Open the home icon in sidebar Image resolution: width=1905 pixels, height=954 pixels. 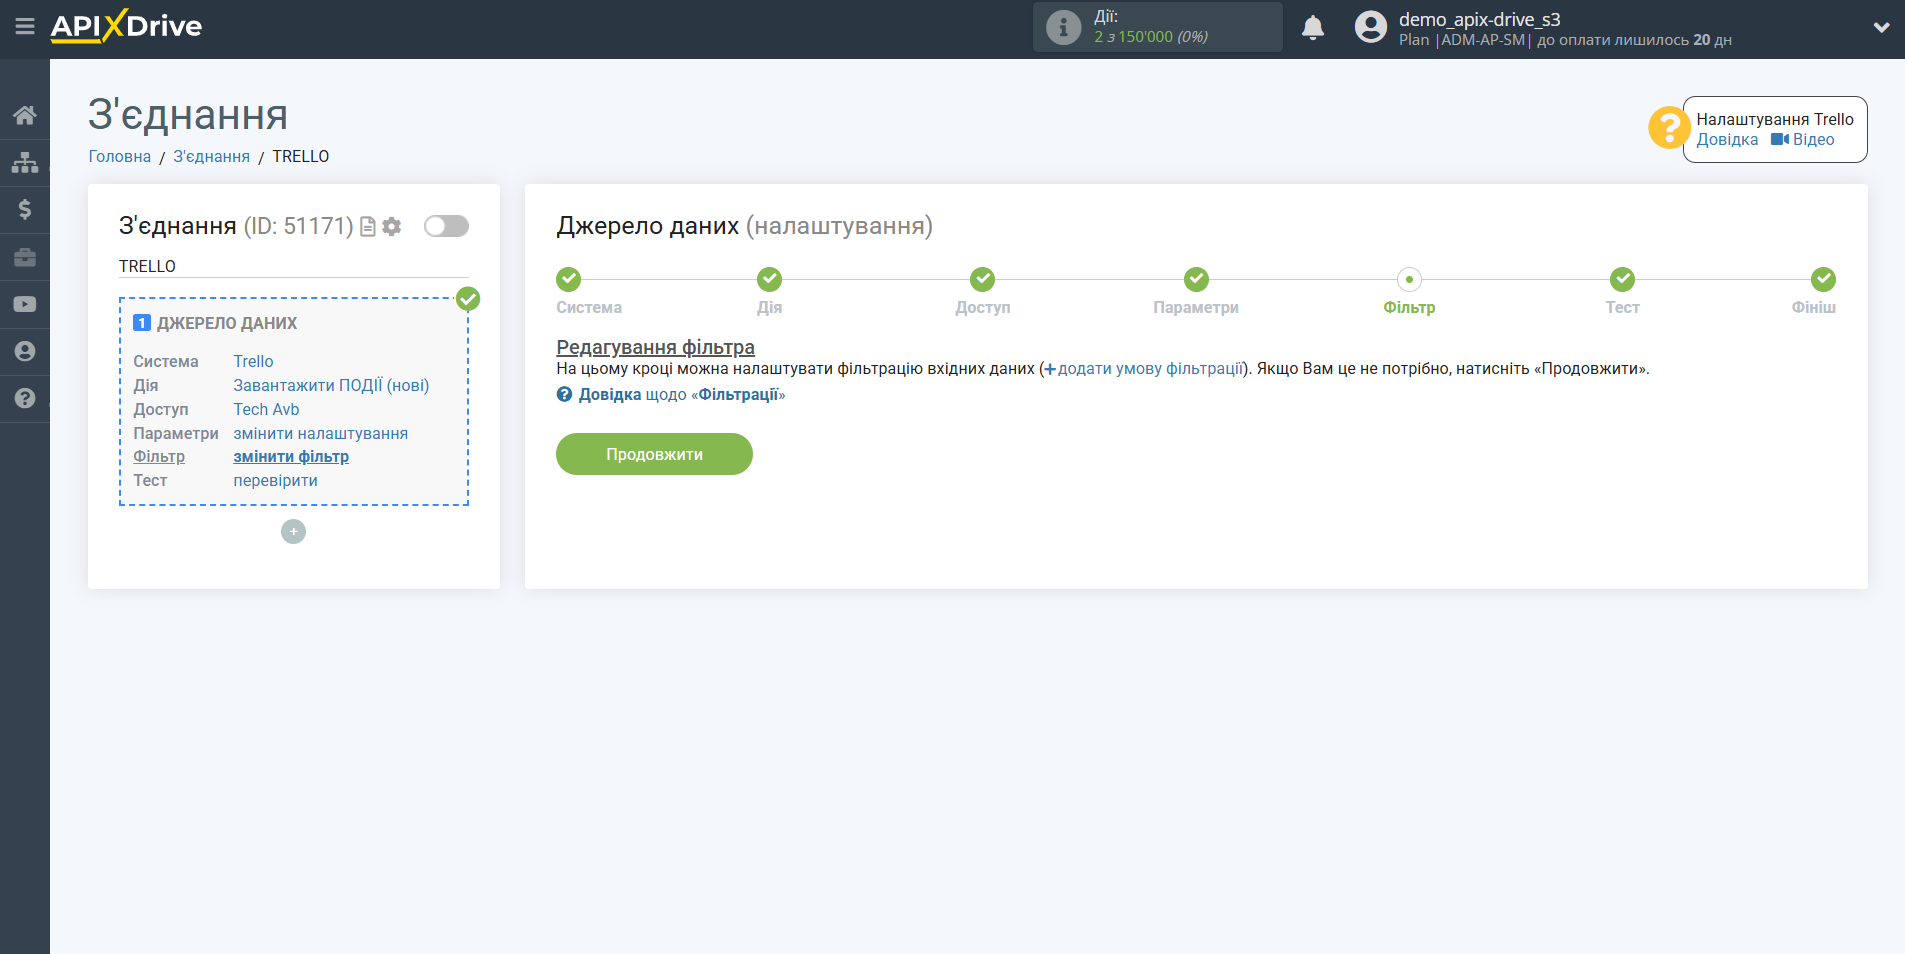(x=25, y=115)
